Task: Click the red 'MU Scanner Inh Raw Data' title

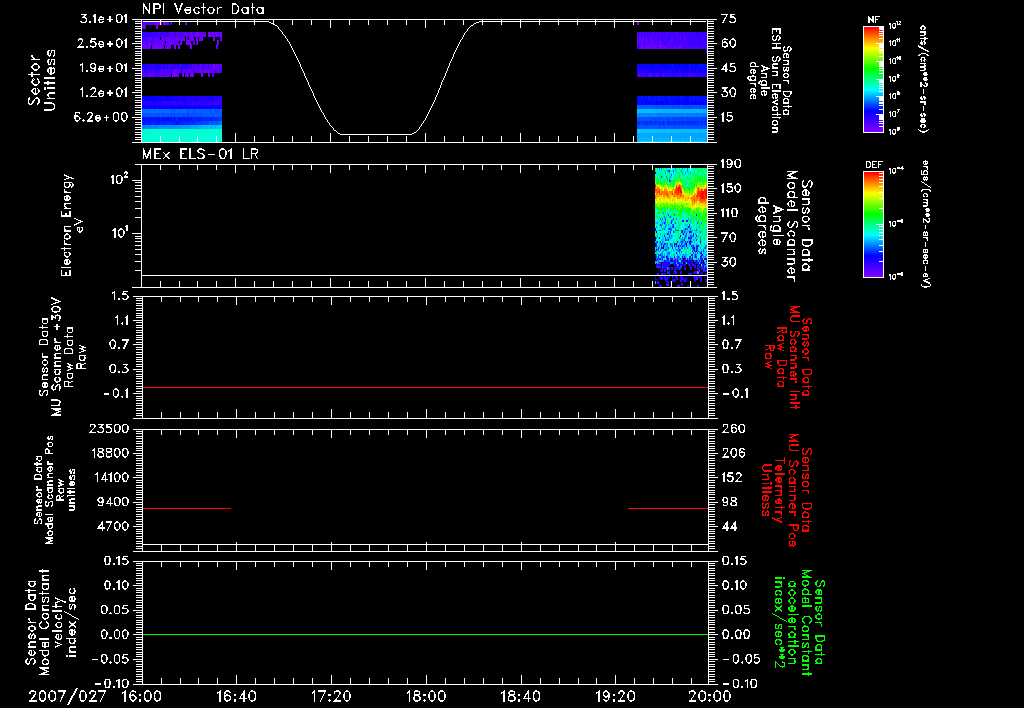Action: (x=788, y=357)
